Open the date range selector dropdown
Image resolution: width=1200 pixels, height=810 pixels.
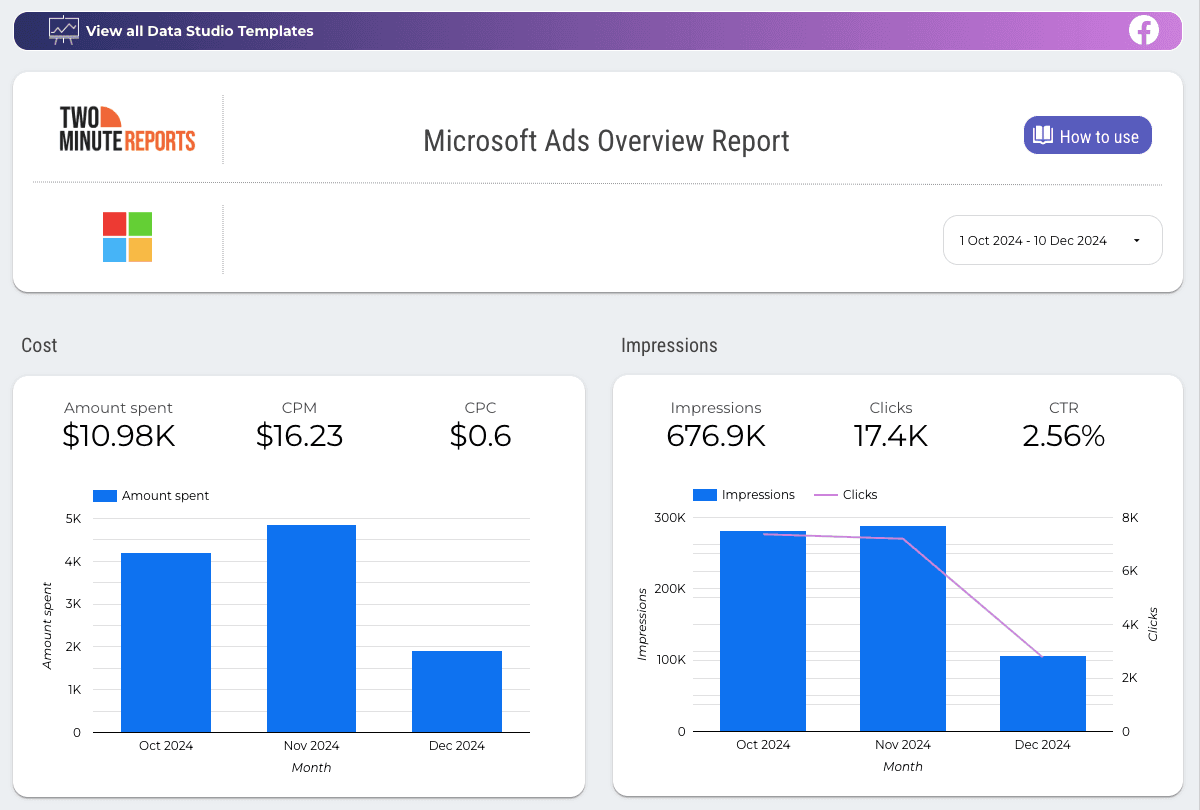pyautogui.click(x=1052, y=240)
